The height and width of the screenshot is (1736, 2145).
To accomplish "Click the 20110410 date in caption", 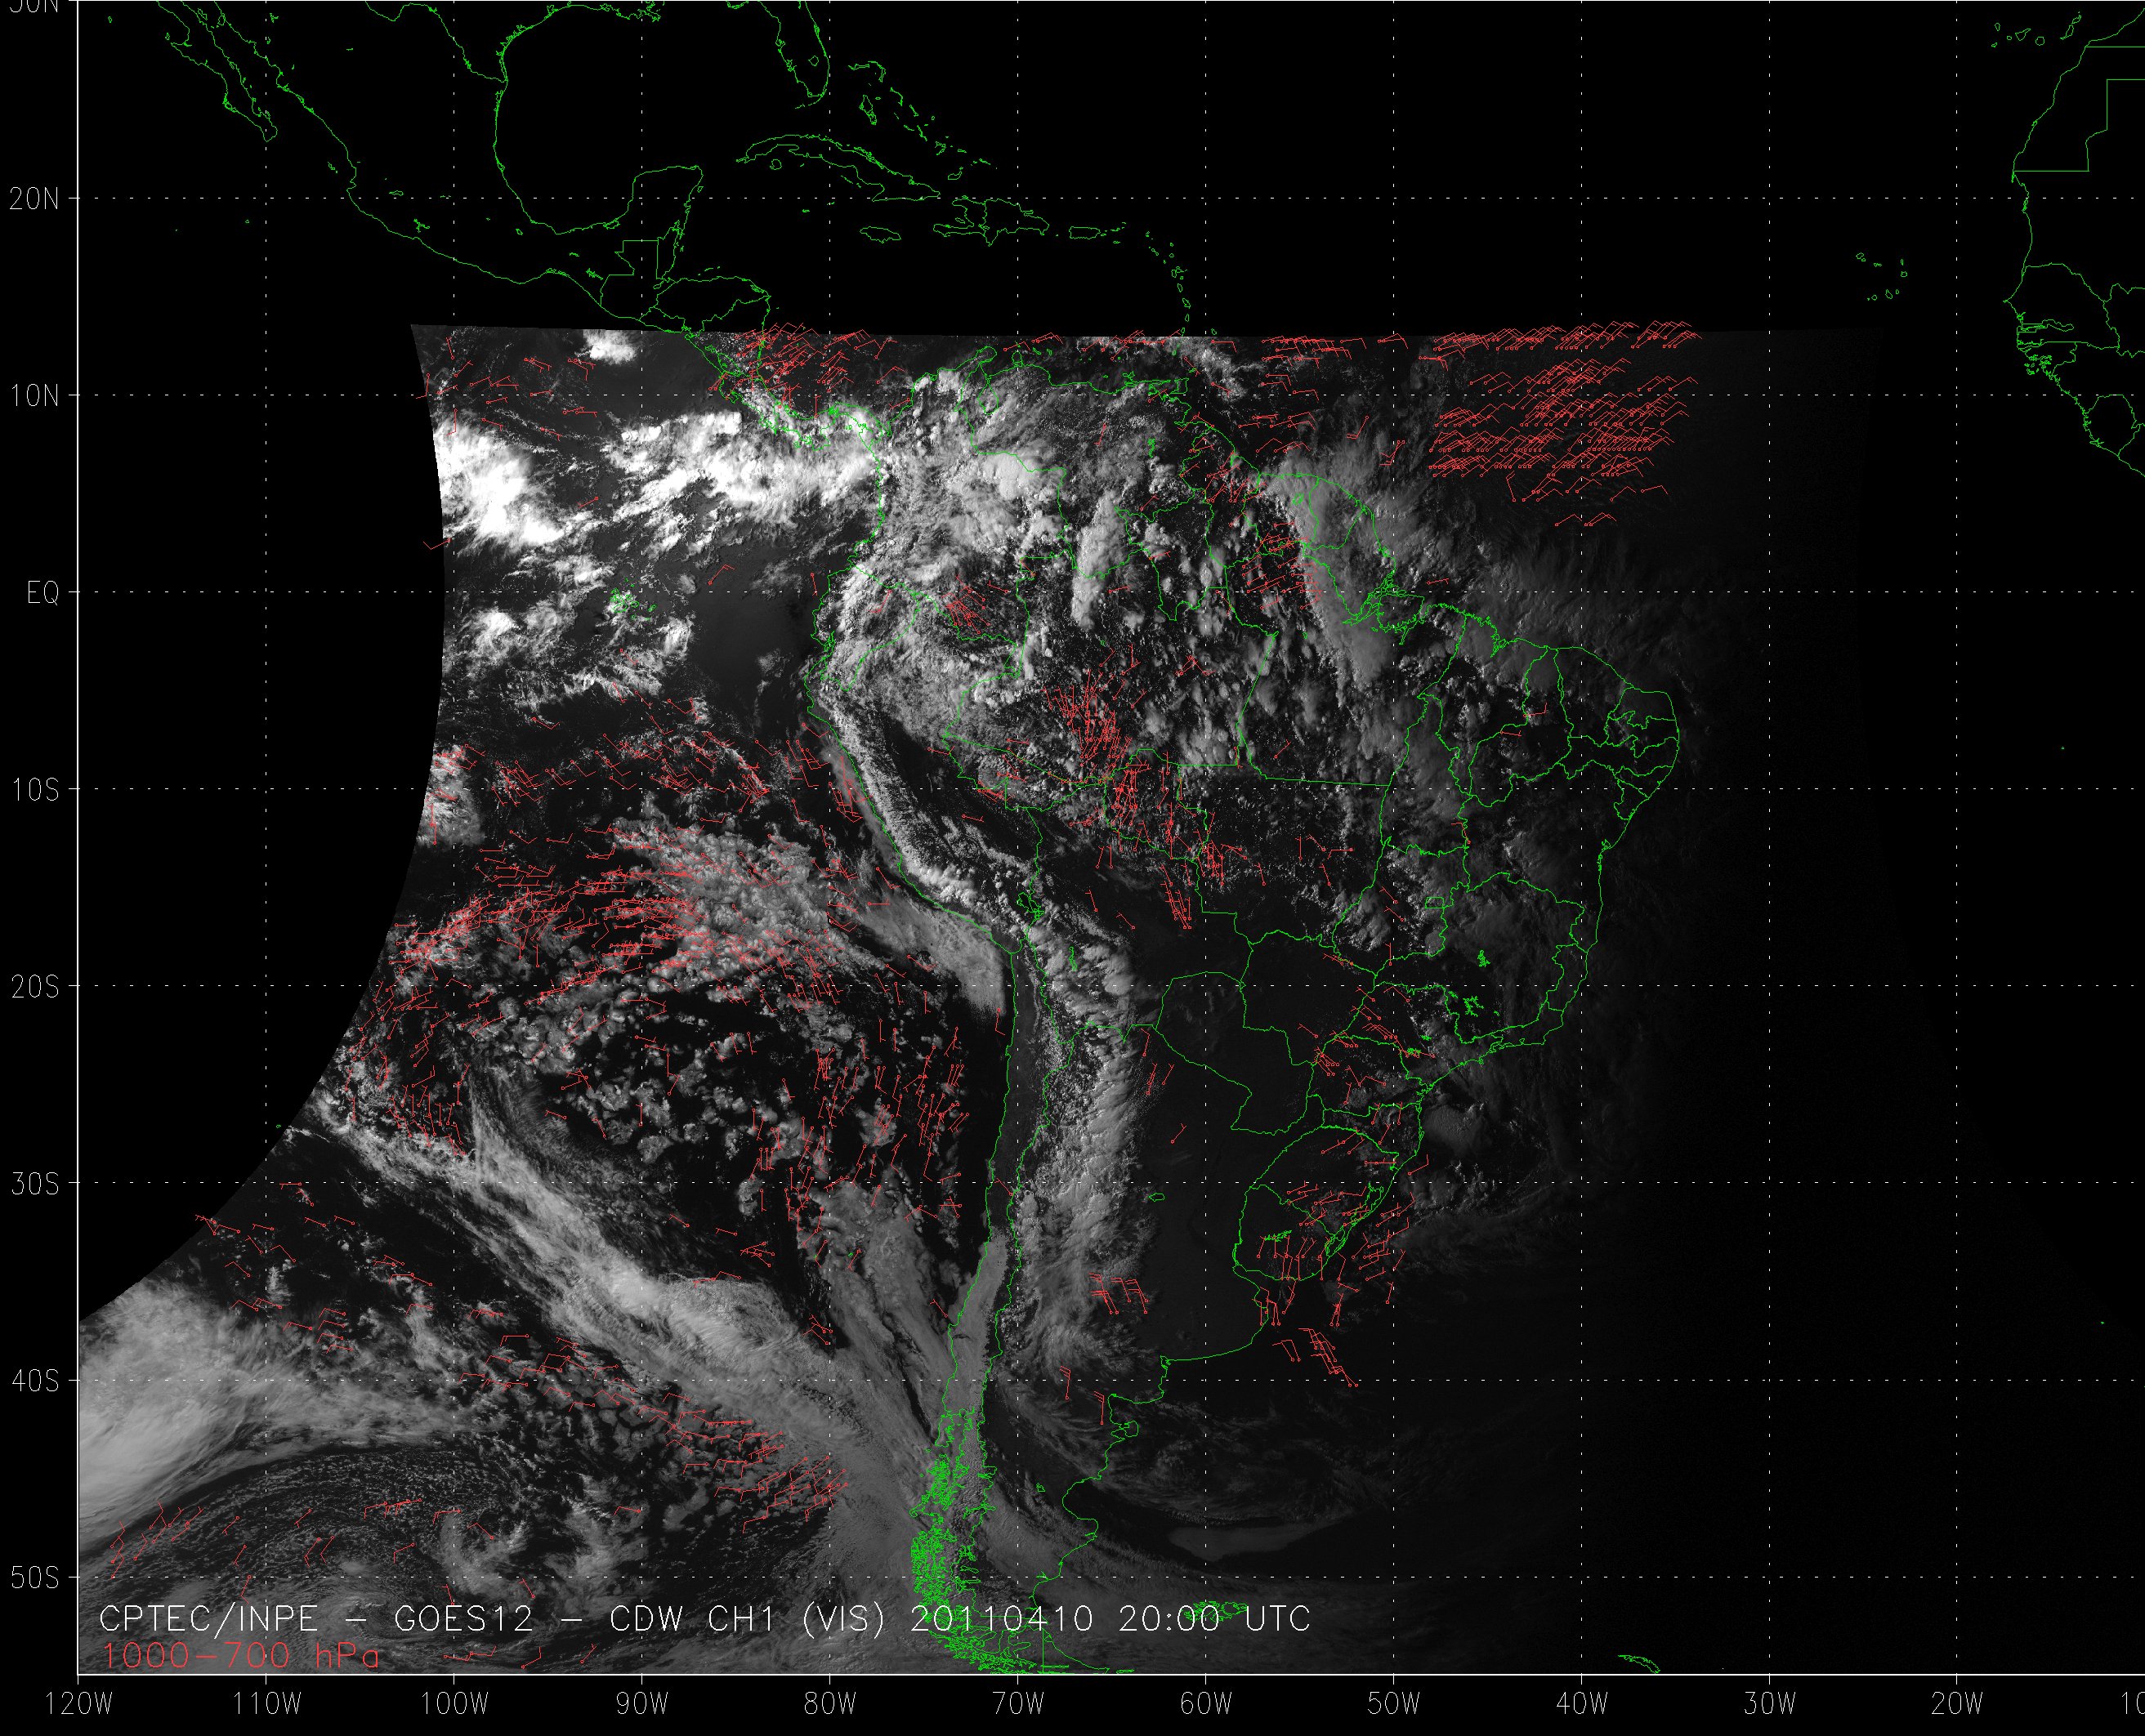I will [1001, 1619].
